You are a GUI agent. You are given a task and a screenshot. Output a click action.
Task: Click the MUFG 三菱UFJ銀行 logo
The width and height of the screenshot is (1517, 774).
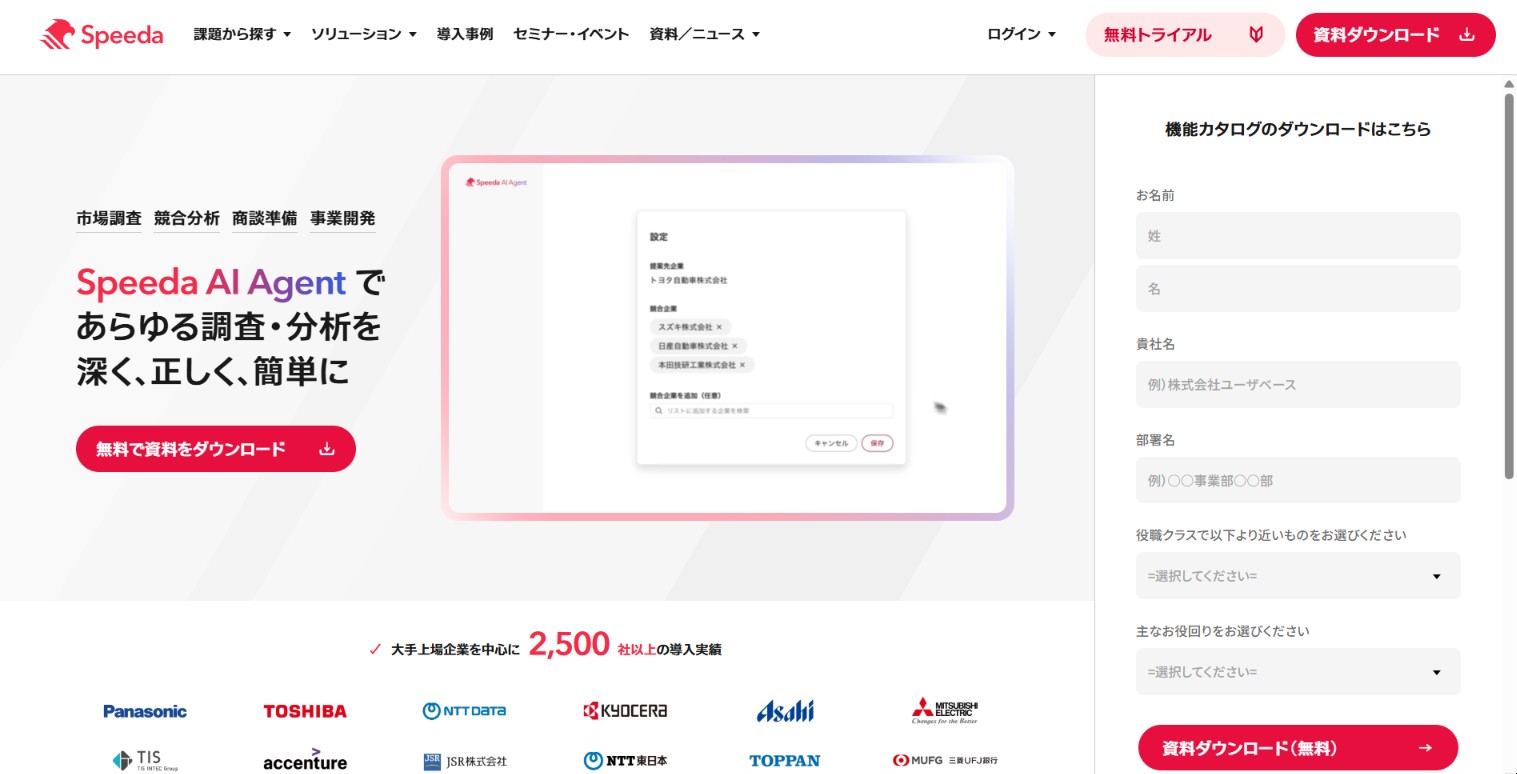[x=945, y=761]
